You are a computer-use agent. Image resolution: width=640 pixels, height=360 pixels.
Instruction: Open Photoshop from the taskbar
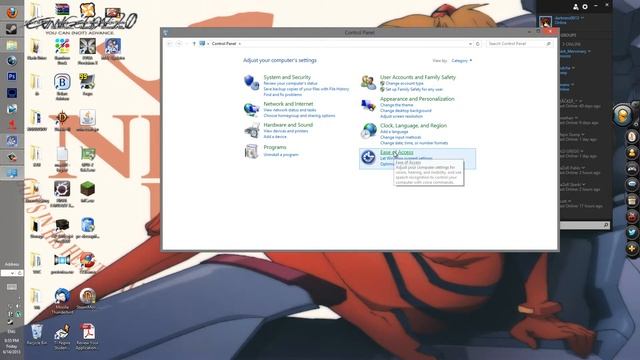click(x=12, y=76)
